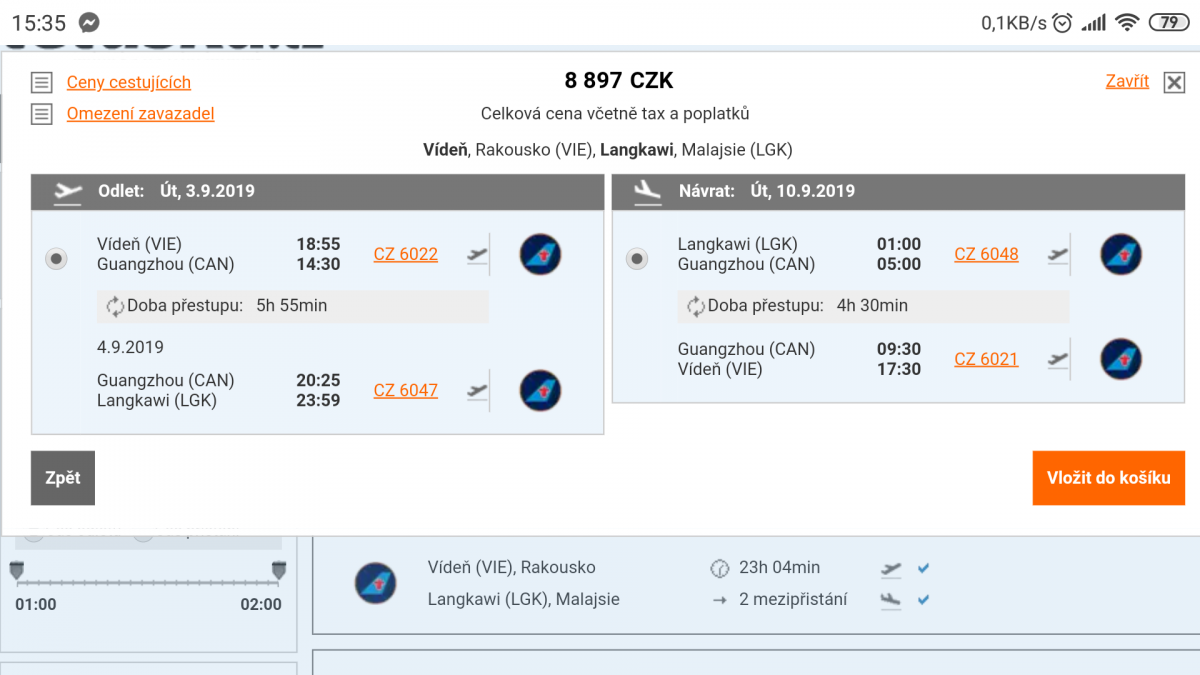Image resolution: width=1200 pixels, height=675 pixels.
Task: Click the baggage restrictions list icon
Action: pyautogui.click(x=41, y=114)
